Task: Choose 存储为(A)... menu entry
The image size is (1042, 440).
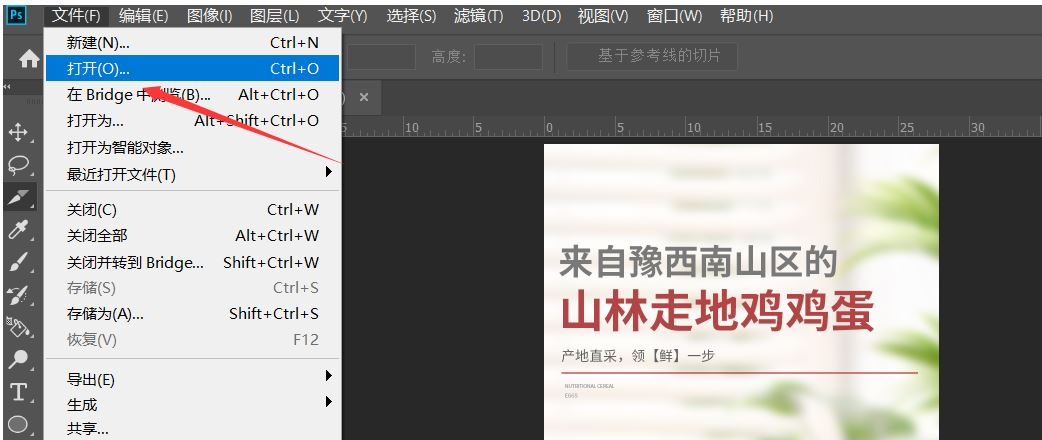Action: 193,314
